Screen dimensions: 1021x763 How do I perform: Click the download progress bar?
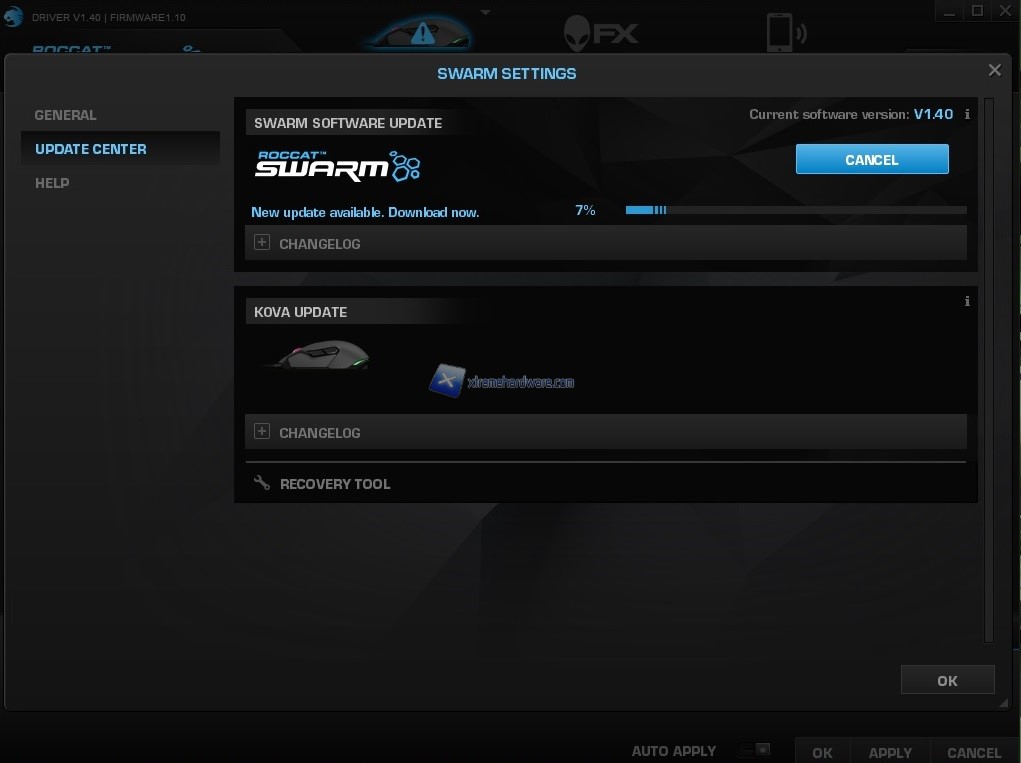coord(795,210)
